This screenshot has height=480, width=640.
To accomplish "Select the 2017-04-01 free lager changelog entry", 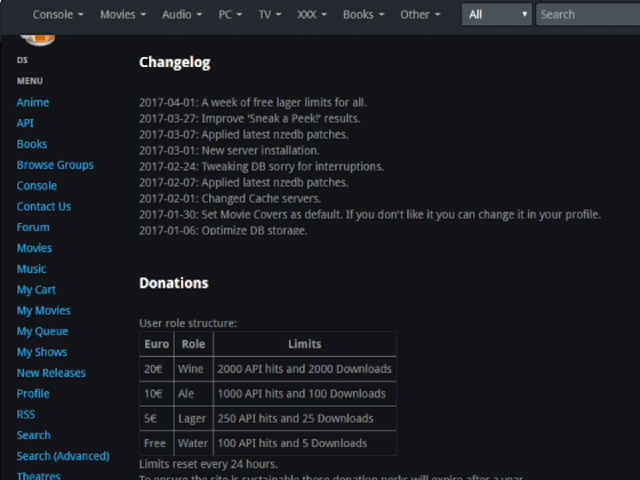I will [x=253, y=102].
